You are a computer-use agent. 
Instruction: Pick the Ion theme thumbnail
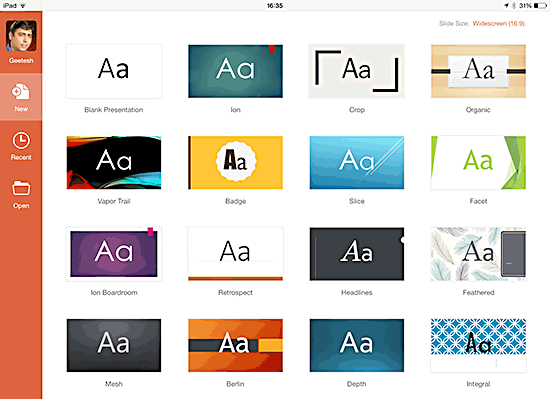click(x=235, y=71)
